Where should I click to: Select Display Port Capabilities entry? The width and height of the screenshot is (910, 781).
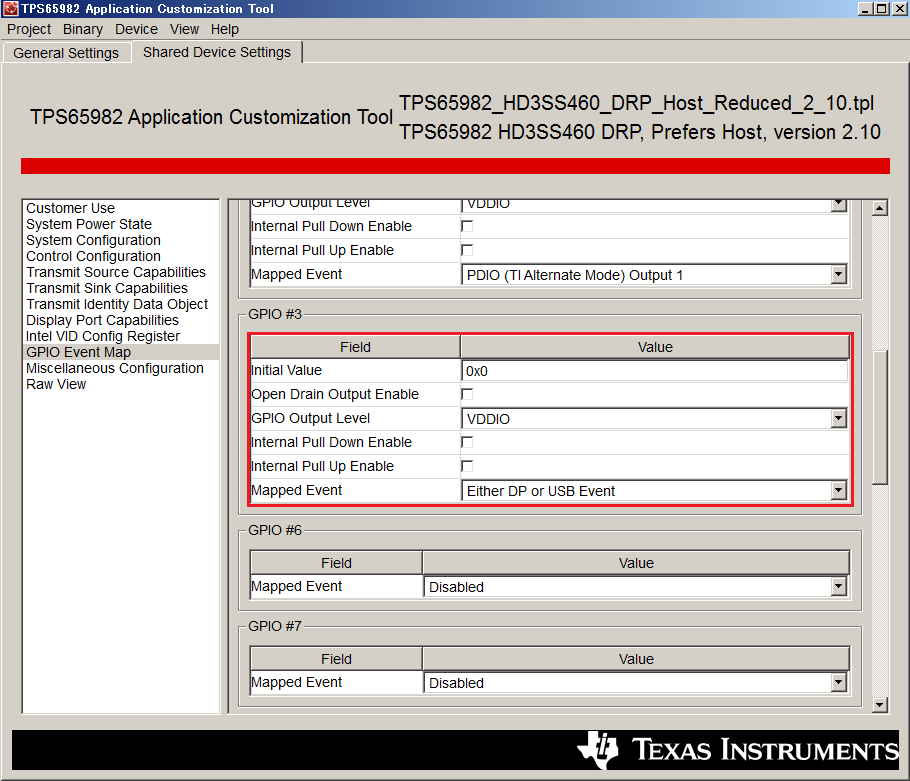pos(102,320)
